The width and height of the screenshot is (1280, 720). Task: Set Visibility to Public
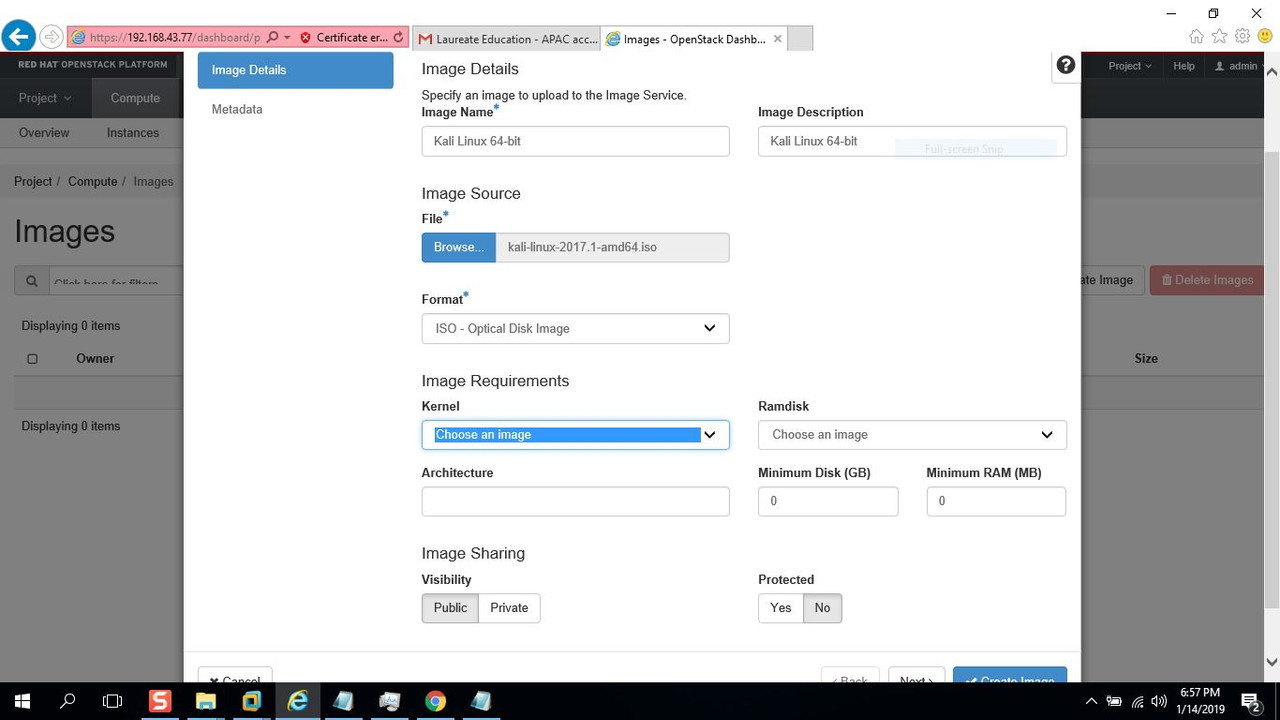pos(450,608)
